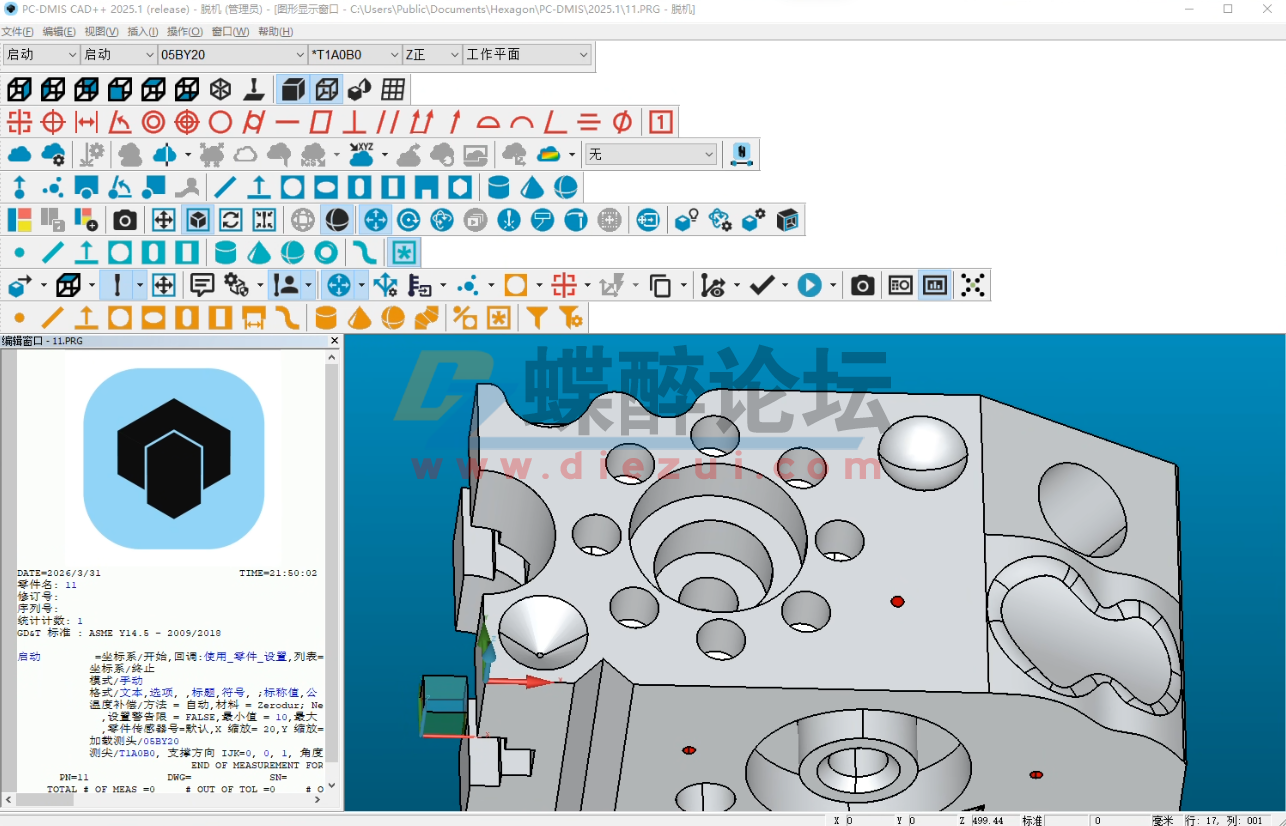This screenshot has width=1286, height=826.
Task: Select the concentricity dimension tool
Action: click(x=153, y=122)
